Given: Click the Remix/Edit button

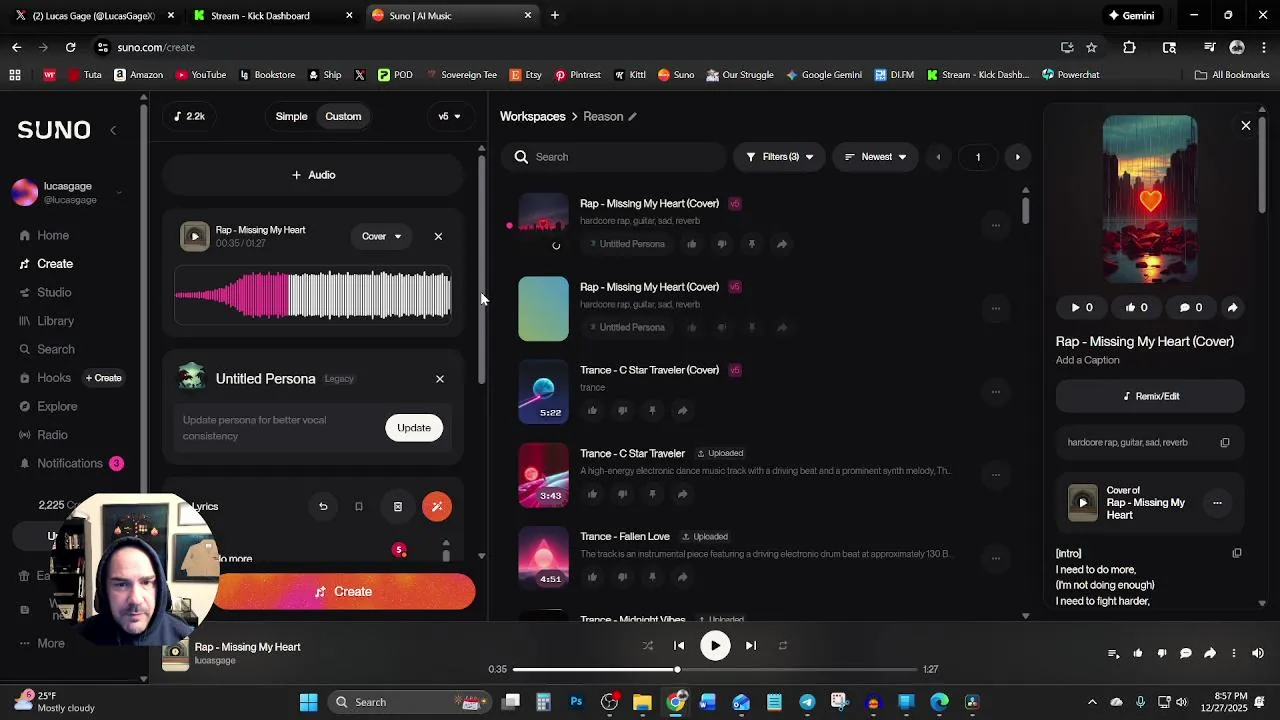Looking at the screenshot, I should click(1150, 397).
